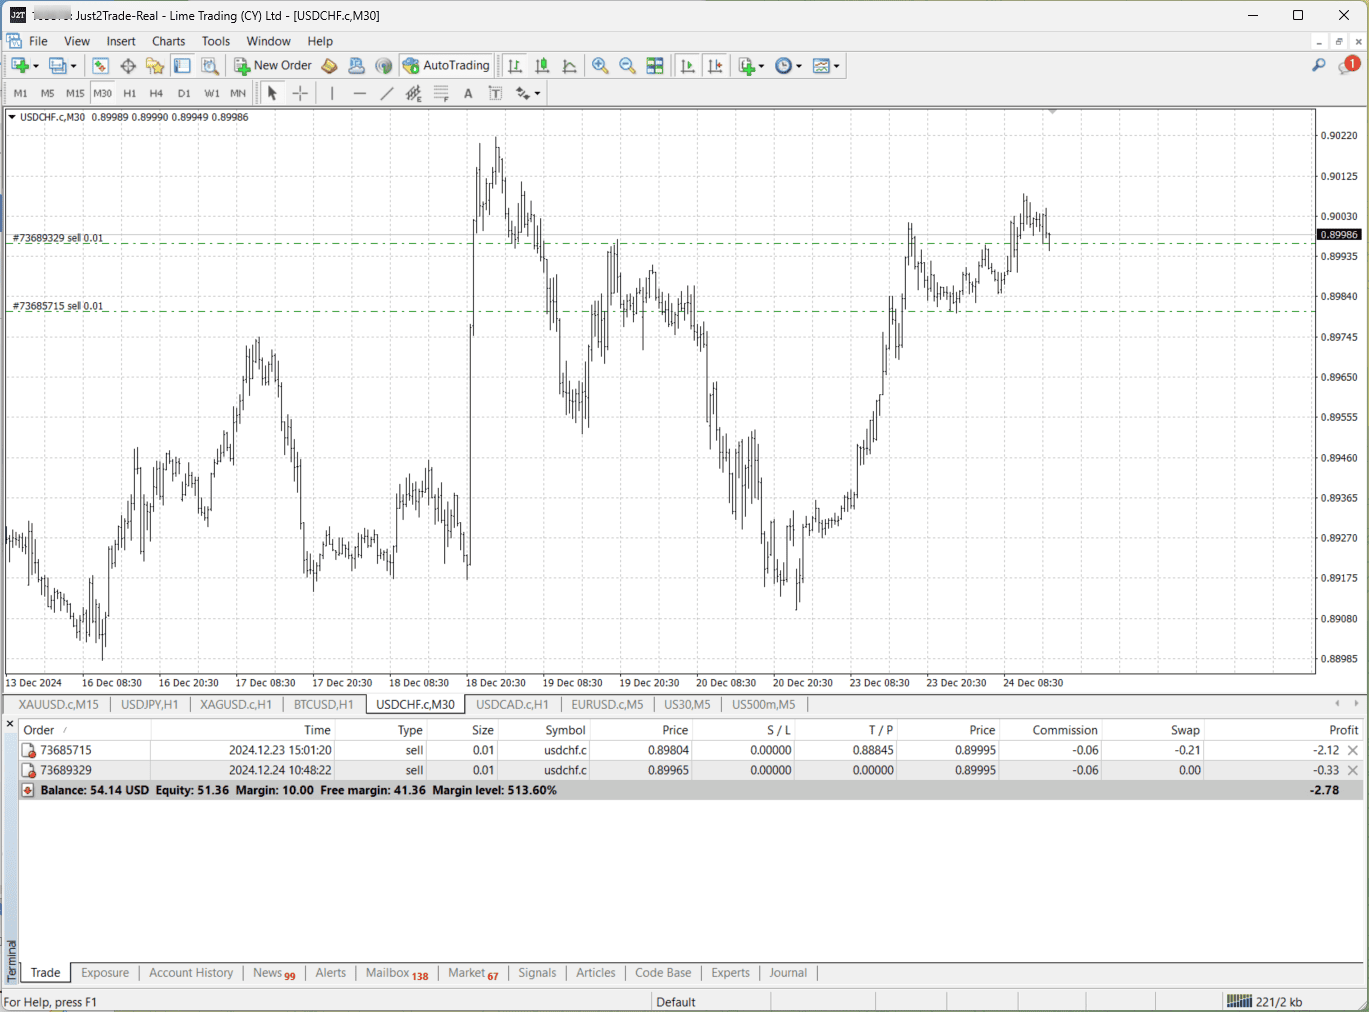
Task: Open the chat notifications bubble icon
Action: click(x=1349, y=65)
